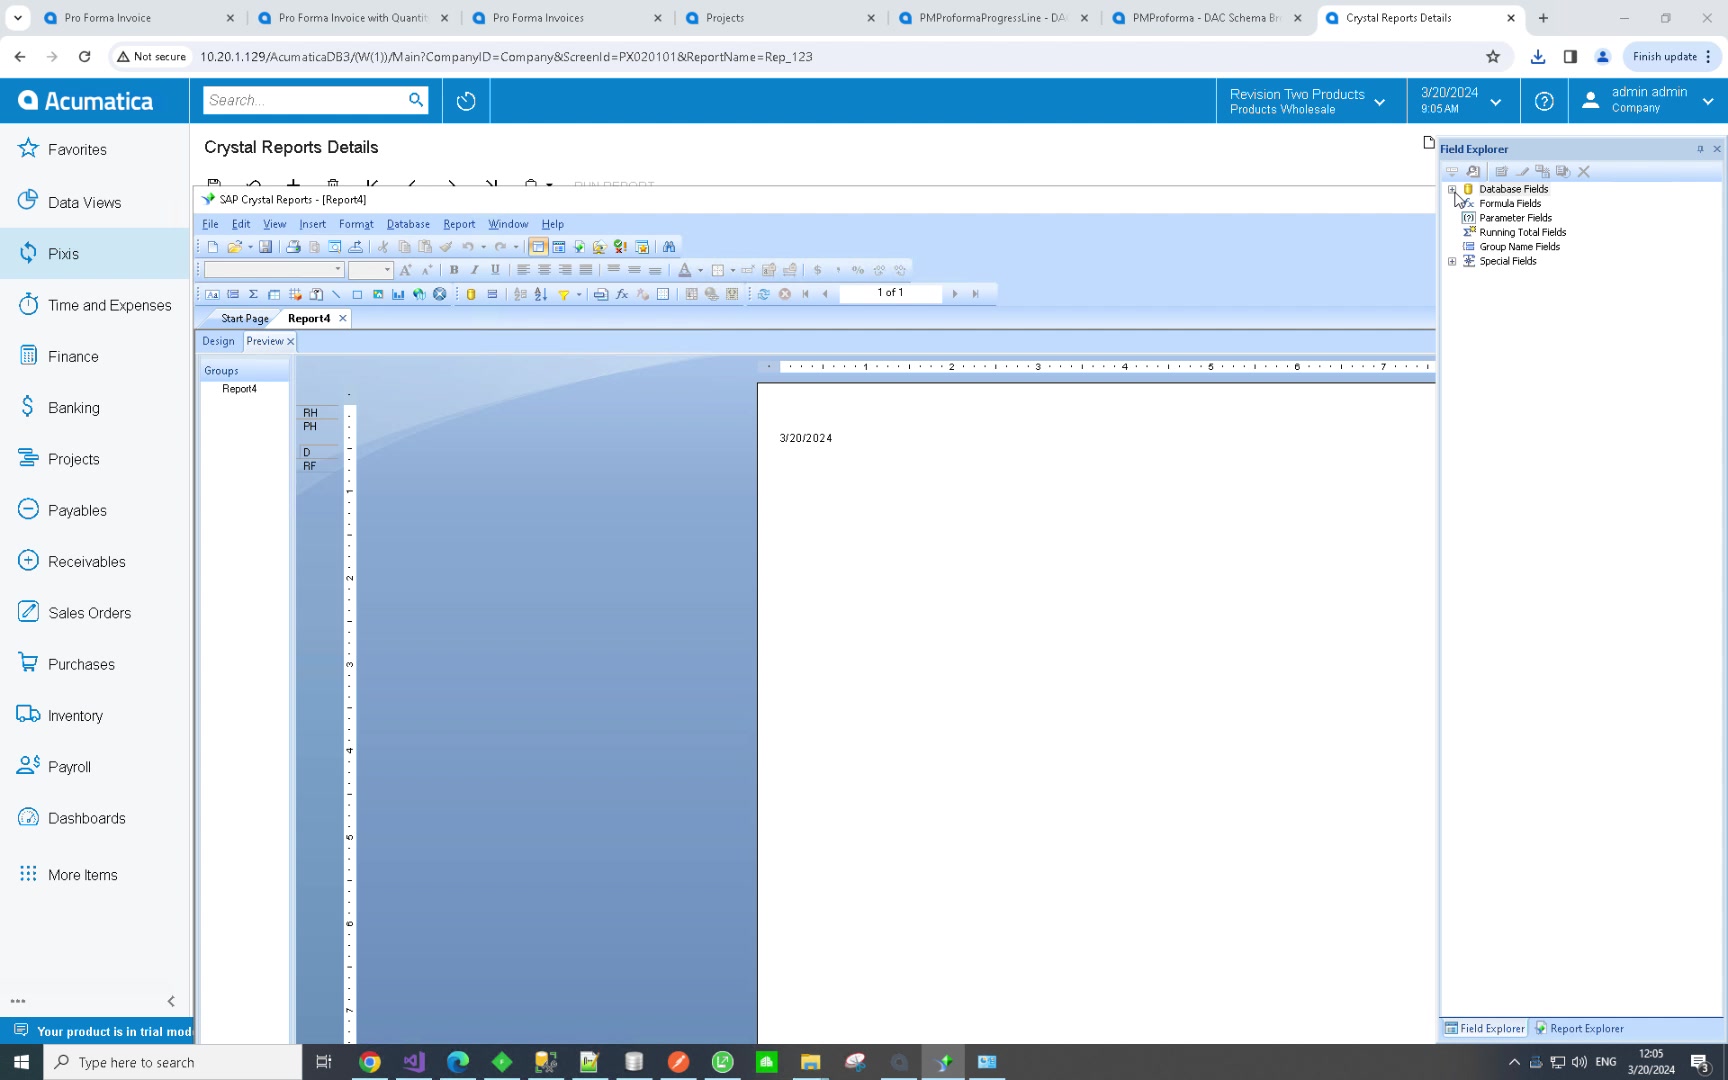Screen dimensions: 1728x1080
Task: Open Report Explorer panel tab
Action: [x=1579, y=1028]
